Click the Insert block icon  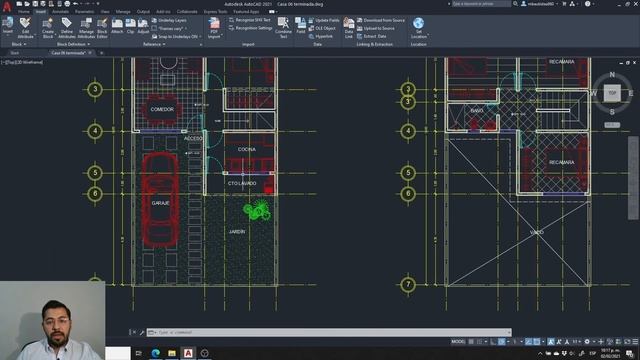[x=8, y=22]
